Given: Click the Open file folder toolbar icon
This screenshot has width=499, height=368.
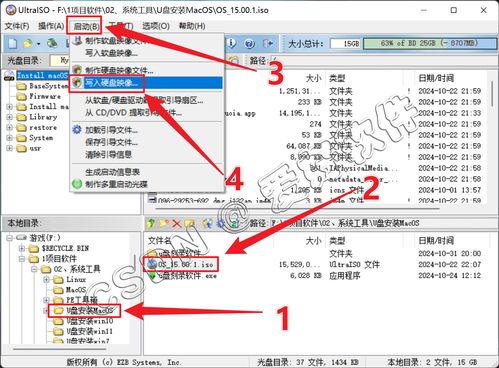Looking at the screenshot, I should point(27,43).
